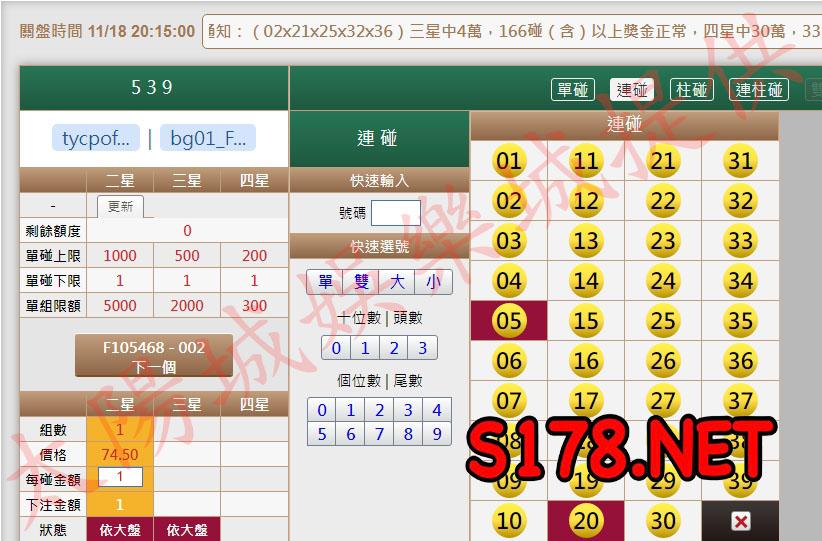Select tens digit 0 under 十位數
This screenshot has height=541, width=822.
pyautogui.click(x=336, y=348)
